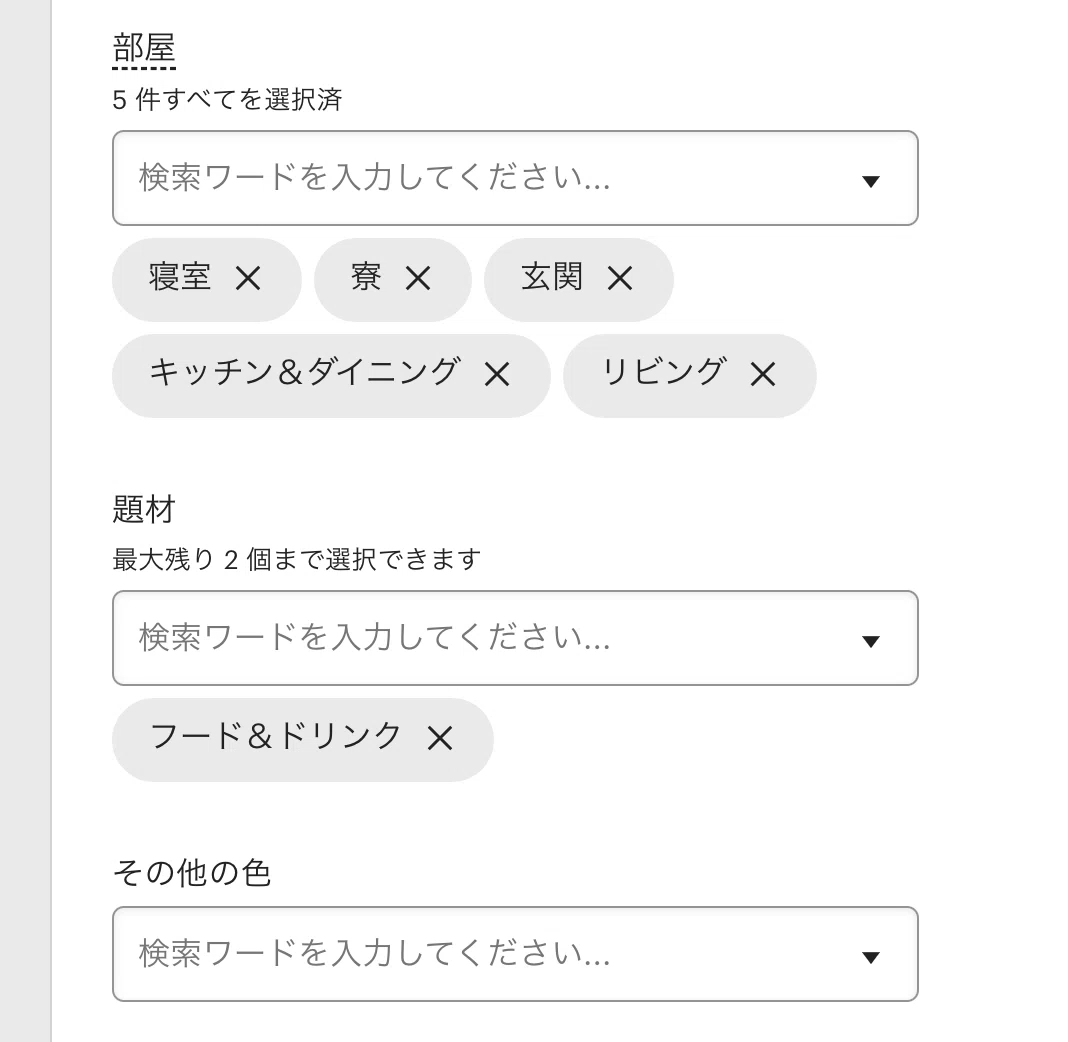Screen dimensions: 1068x1042
Task: Click the 寮 chip text
Action: pos(366,278)
